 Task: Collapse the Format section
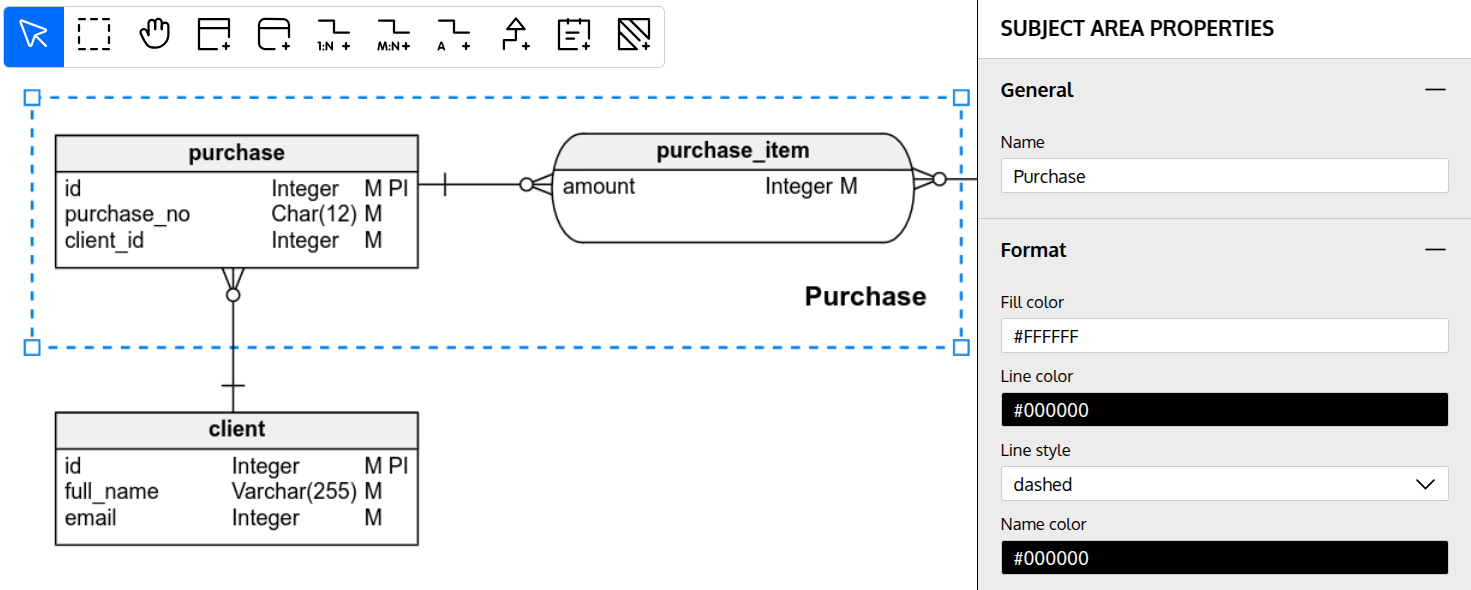pos(1435,250)
